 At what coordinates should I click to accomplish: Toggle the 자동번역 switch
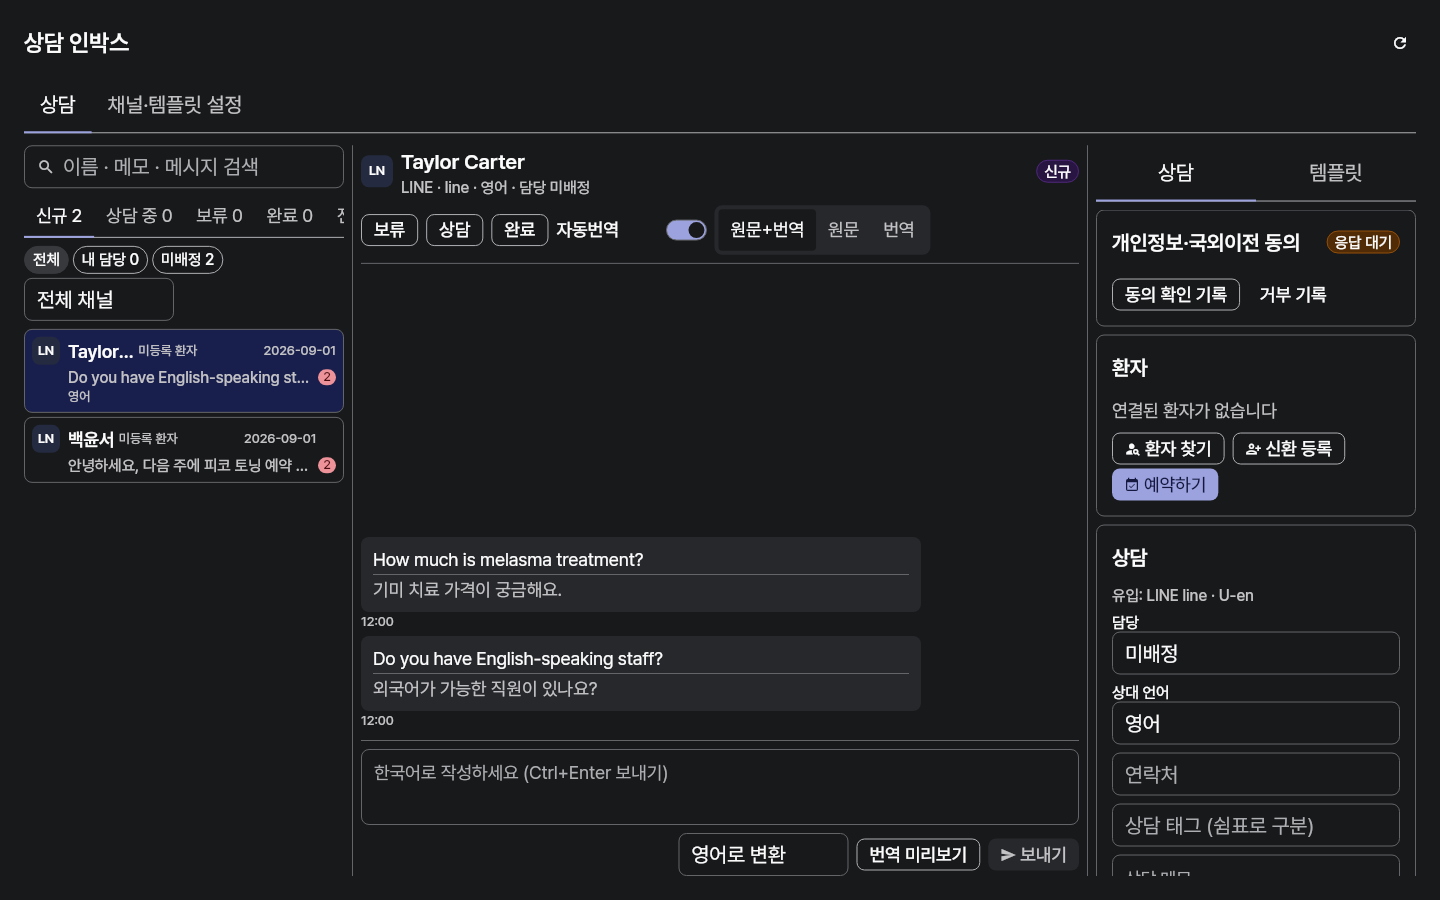click(687, 230)
